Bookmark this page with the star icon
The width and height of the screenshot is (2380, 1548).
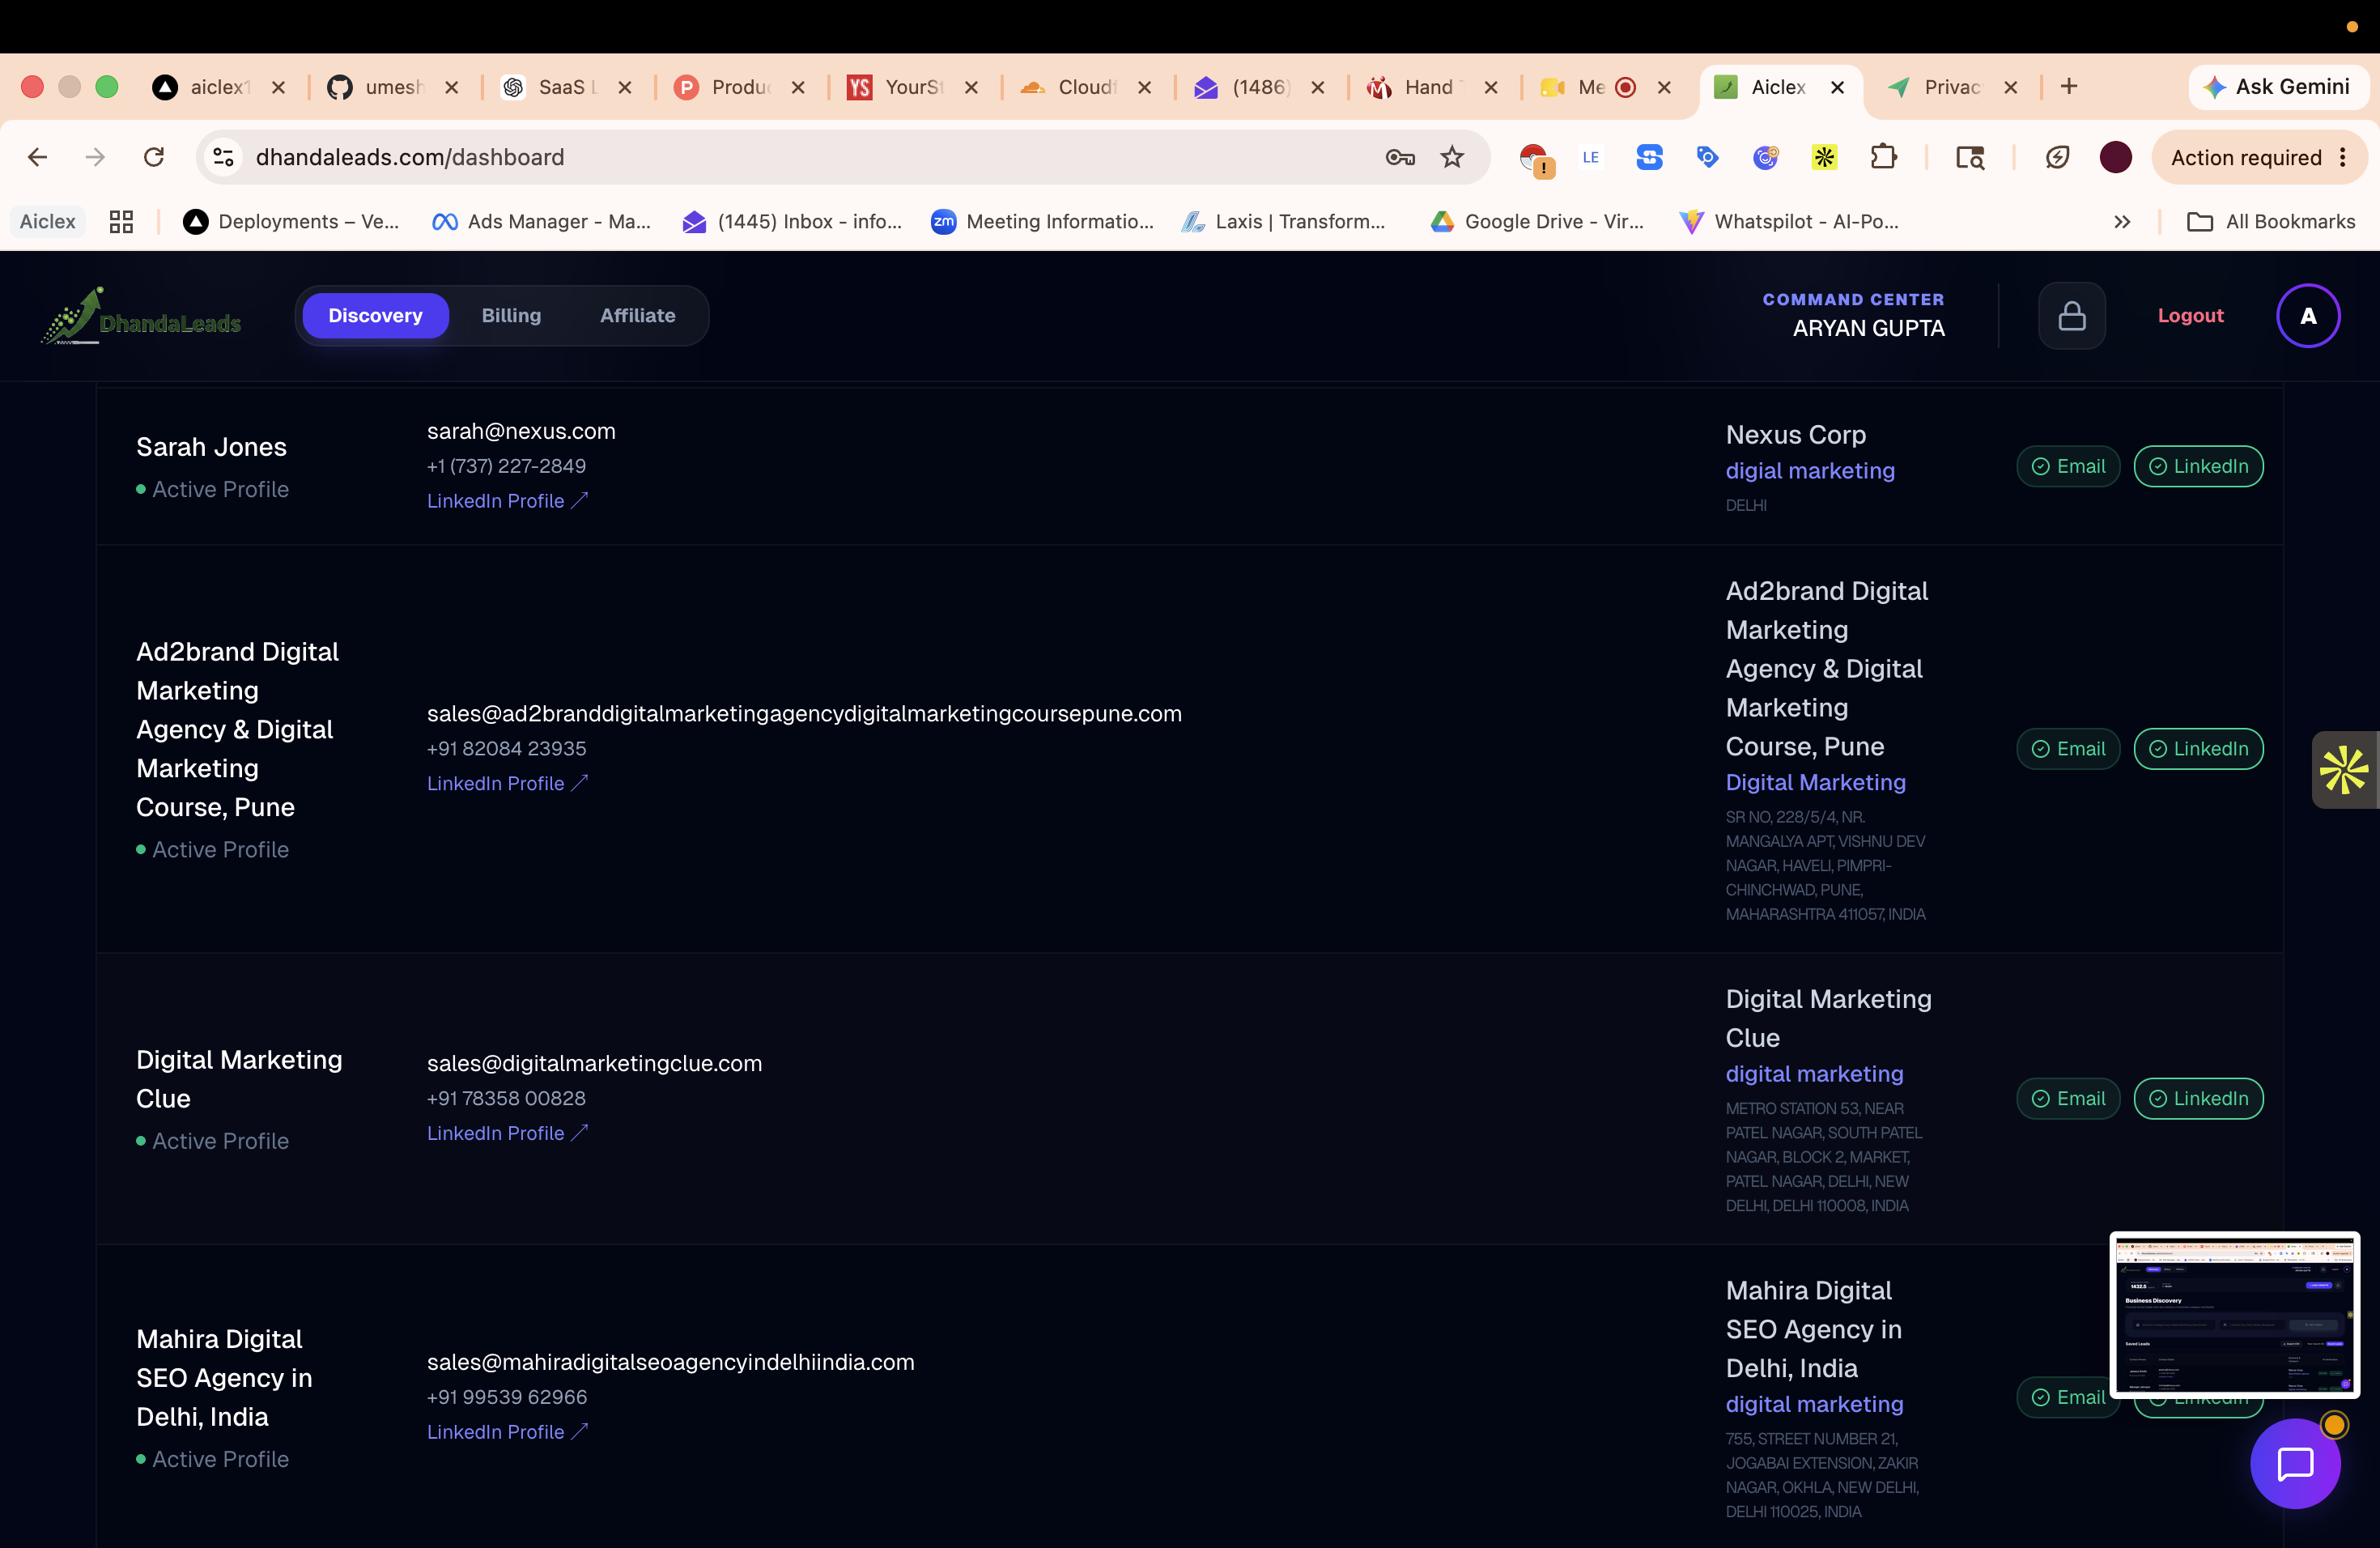[x=1452, y=157]
